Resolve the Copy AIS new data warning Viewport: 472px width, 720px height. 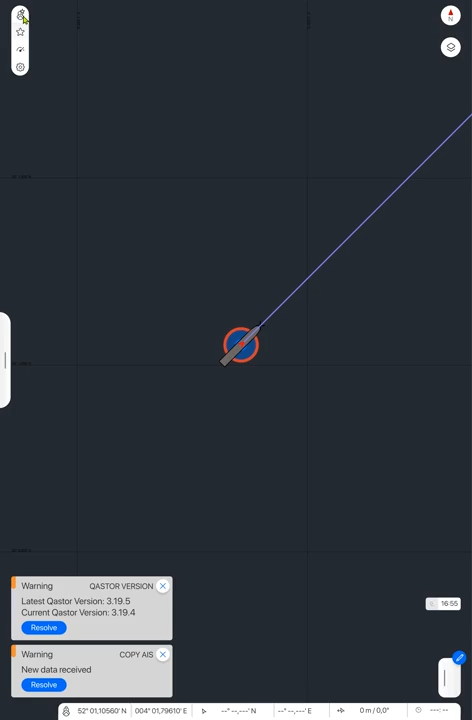(x=44, y=685)
